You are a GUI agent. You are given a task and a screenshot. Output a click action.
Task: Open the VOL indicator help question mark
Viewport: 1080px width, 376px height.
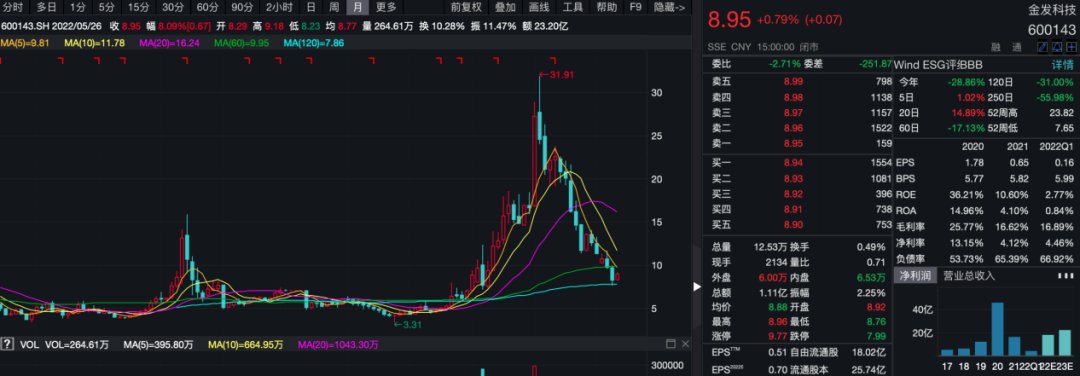(x=7, y=344)
